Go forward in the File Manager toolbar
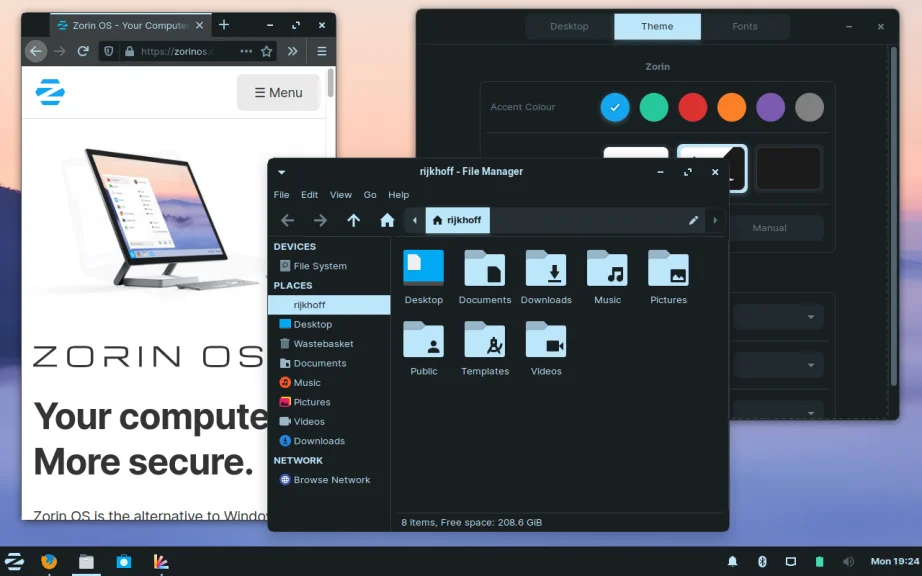 click(x=320, y=220)
